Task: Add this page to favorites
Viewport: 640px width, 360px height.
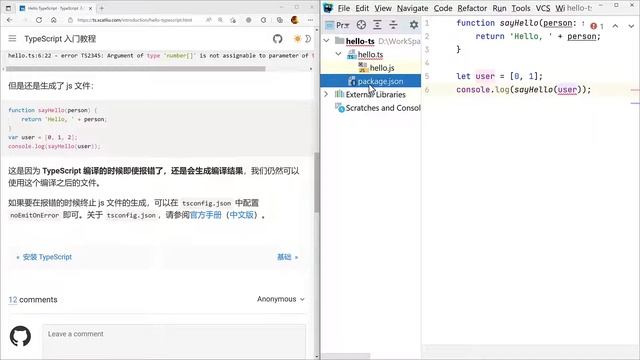Action: click(x=233, y=20)
